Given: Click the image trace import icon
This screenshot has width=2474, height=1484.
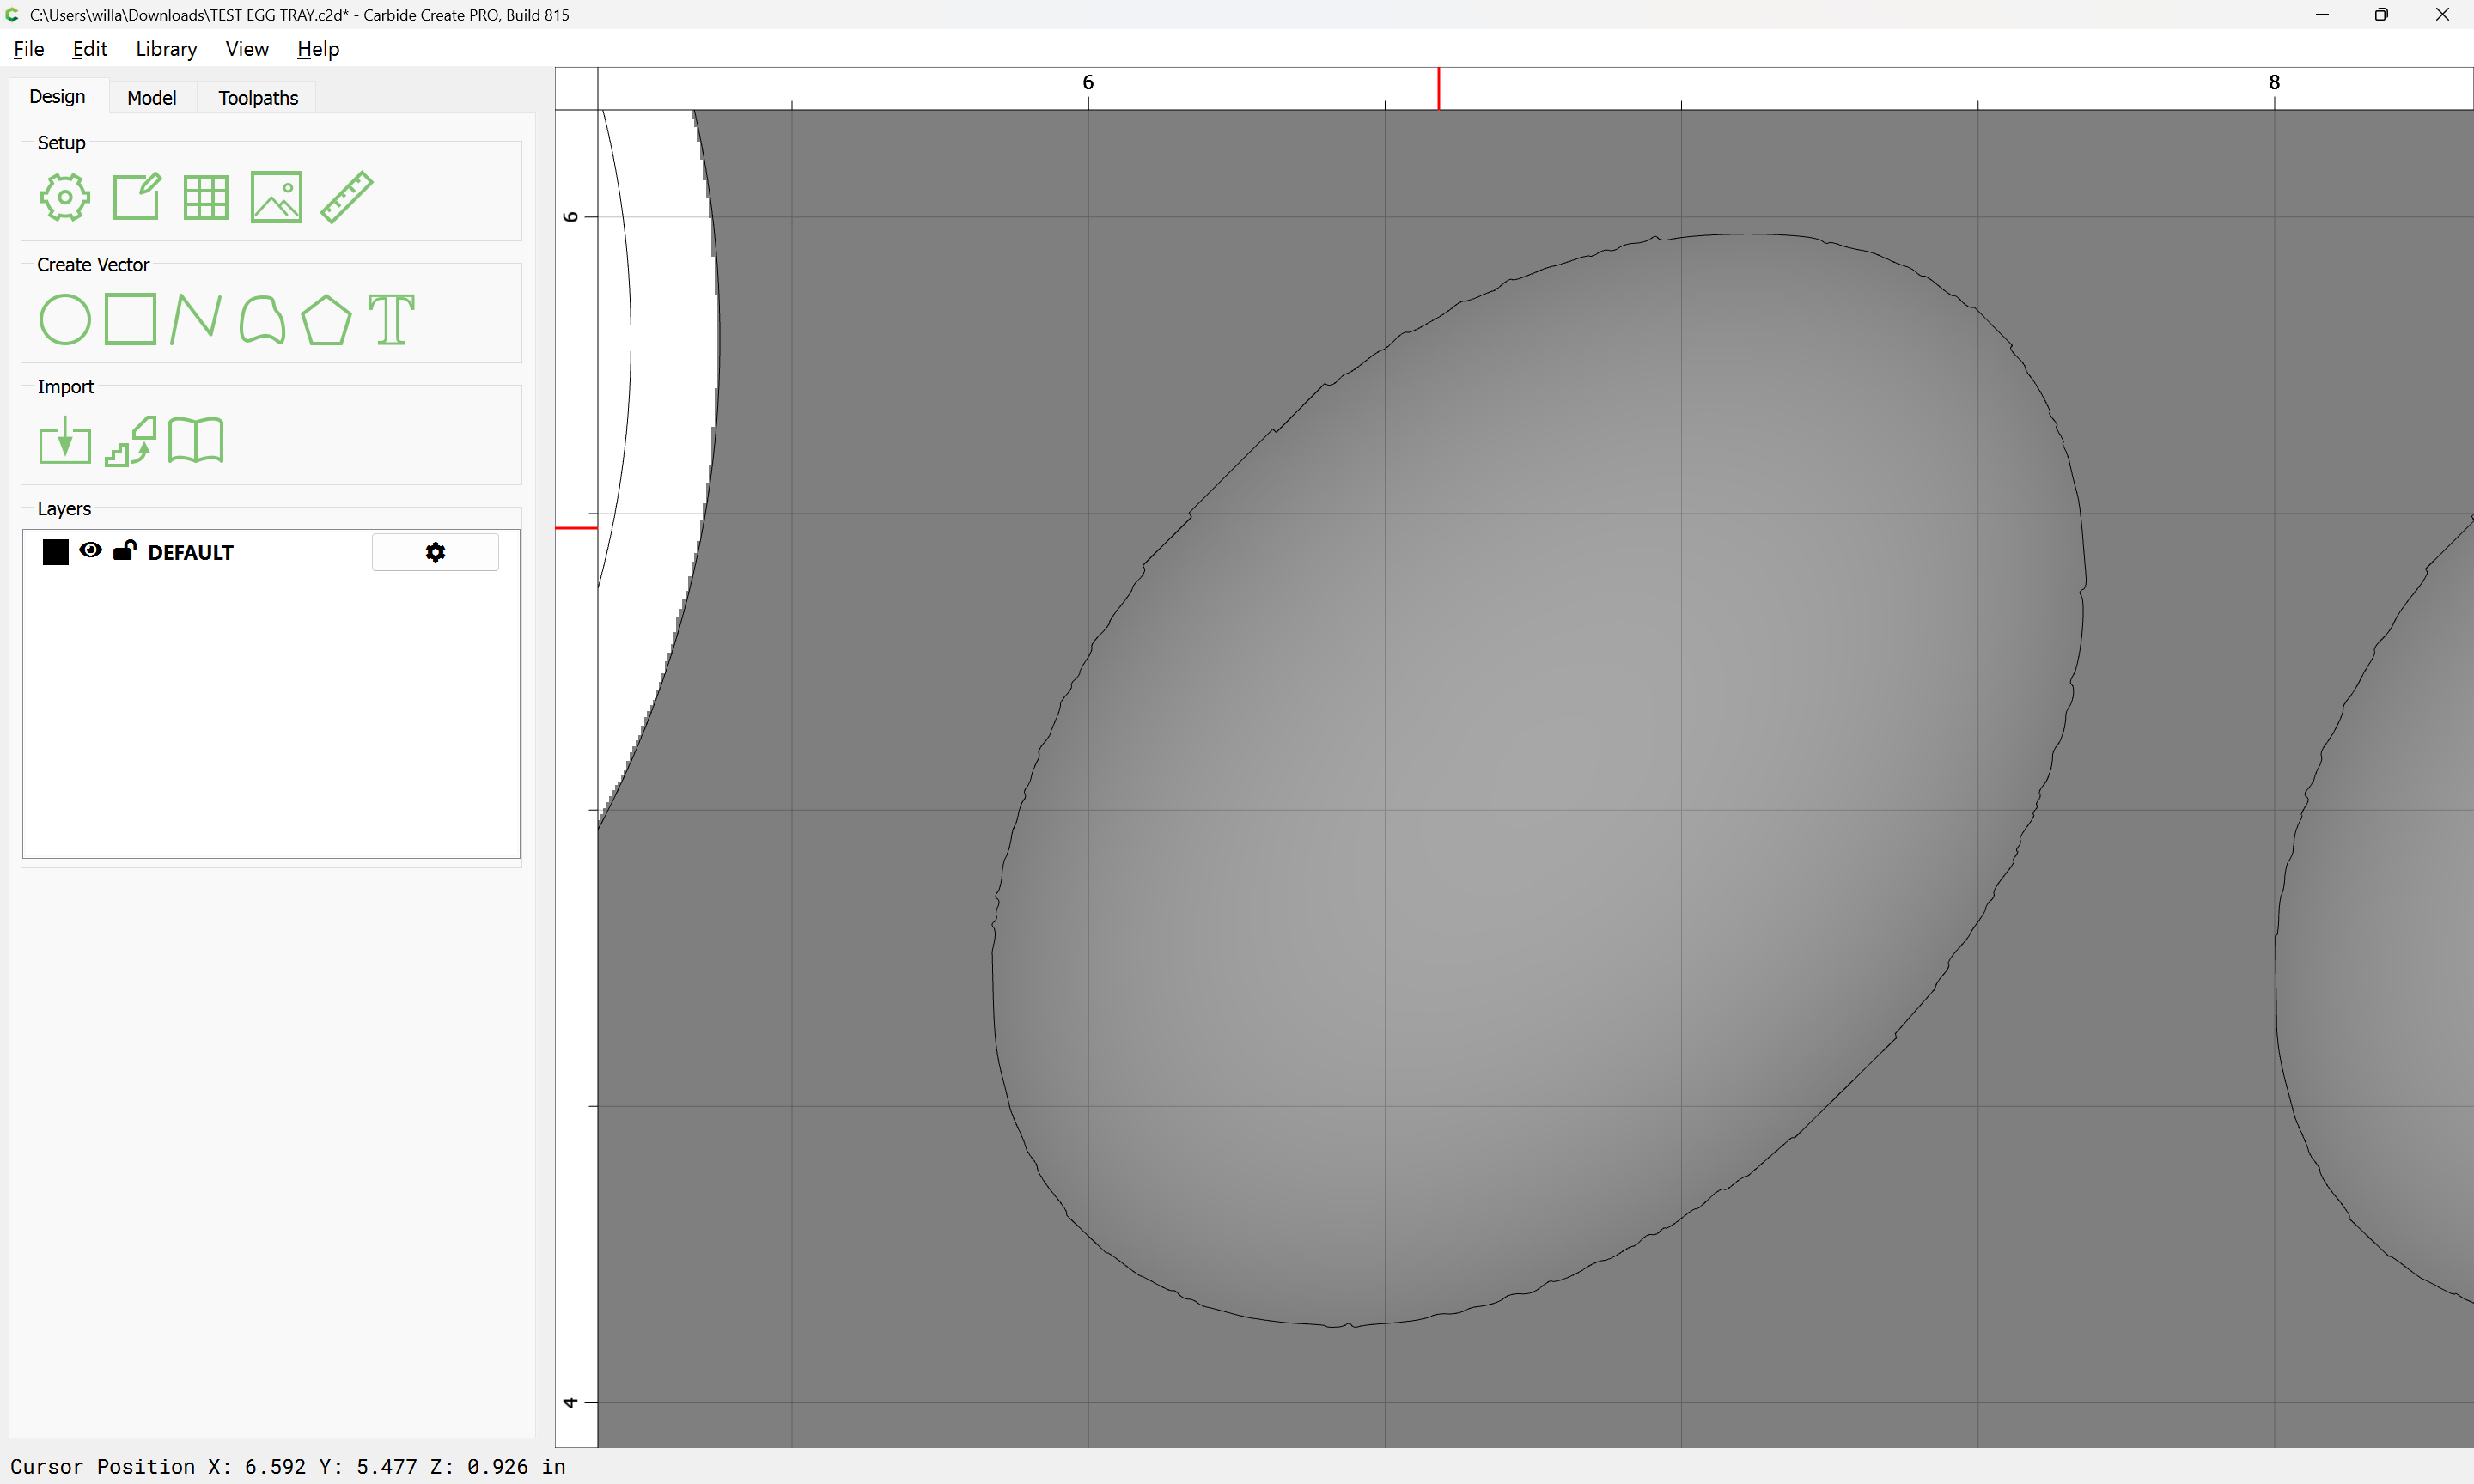Looking at the screenshot, I should pos(131,440).
